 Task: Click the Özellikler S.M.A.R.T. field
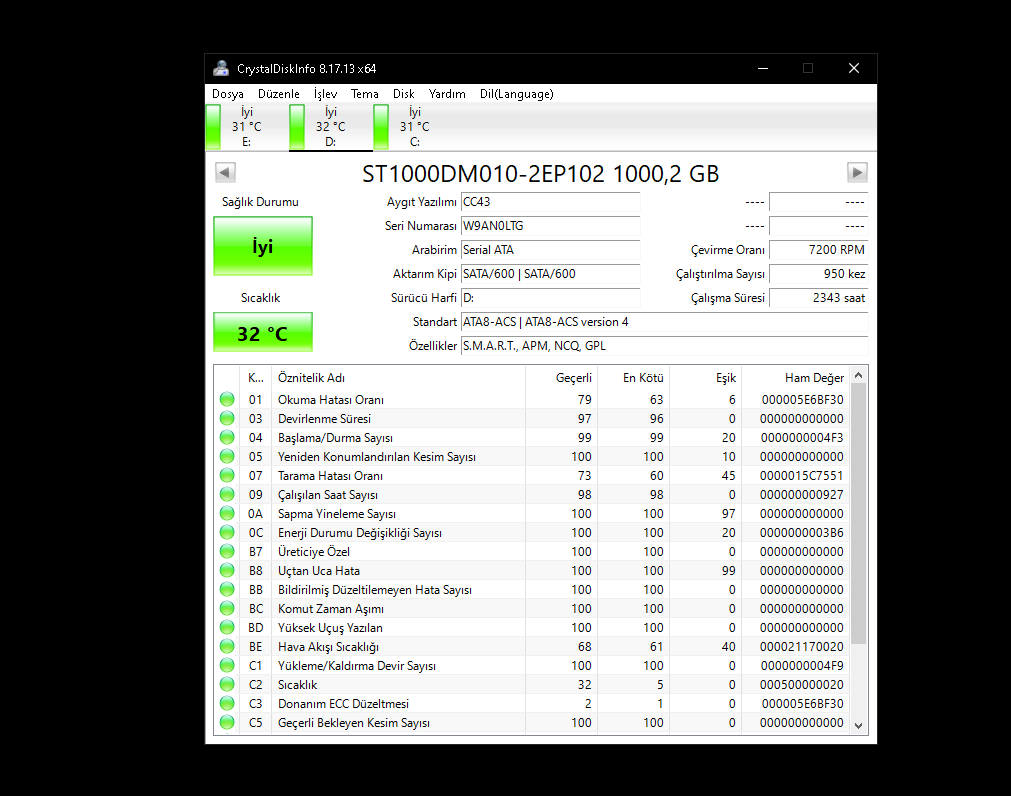(664, 346)
